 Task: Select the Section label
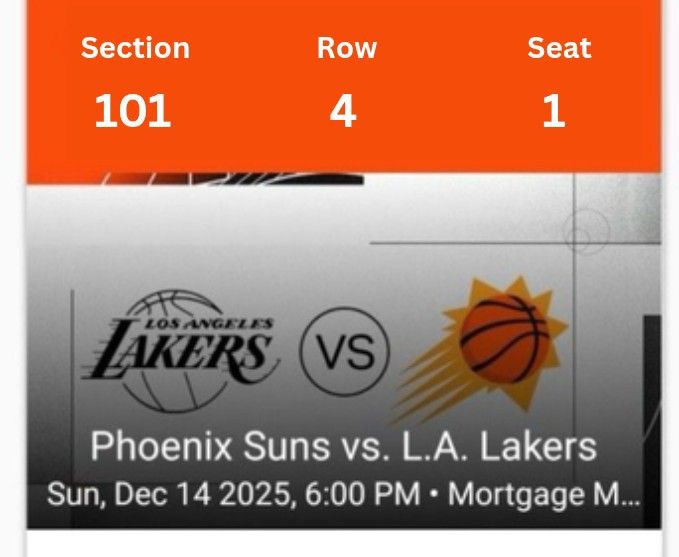pos(135,48)
